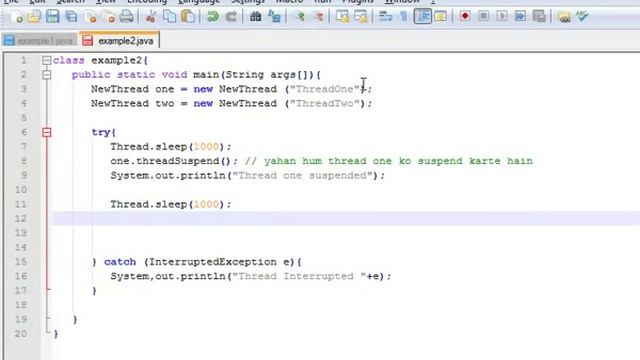Print the document using the printer icon
Screen dimensions: 640x360
(x=127, y=17)
